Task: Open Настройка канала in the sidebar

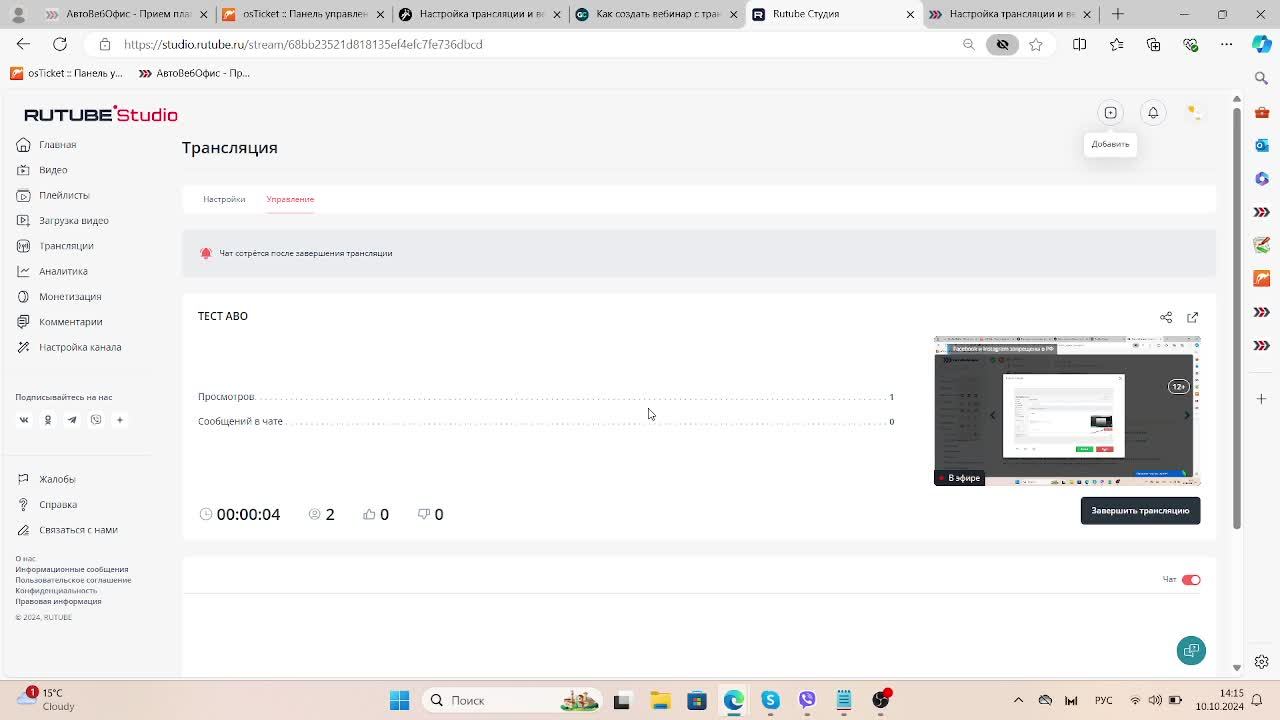Action: [x=69, y=347]
